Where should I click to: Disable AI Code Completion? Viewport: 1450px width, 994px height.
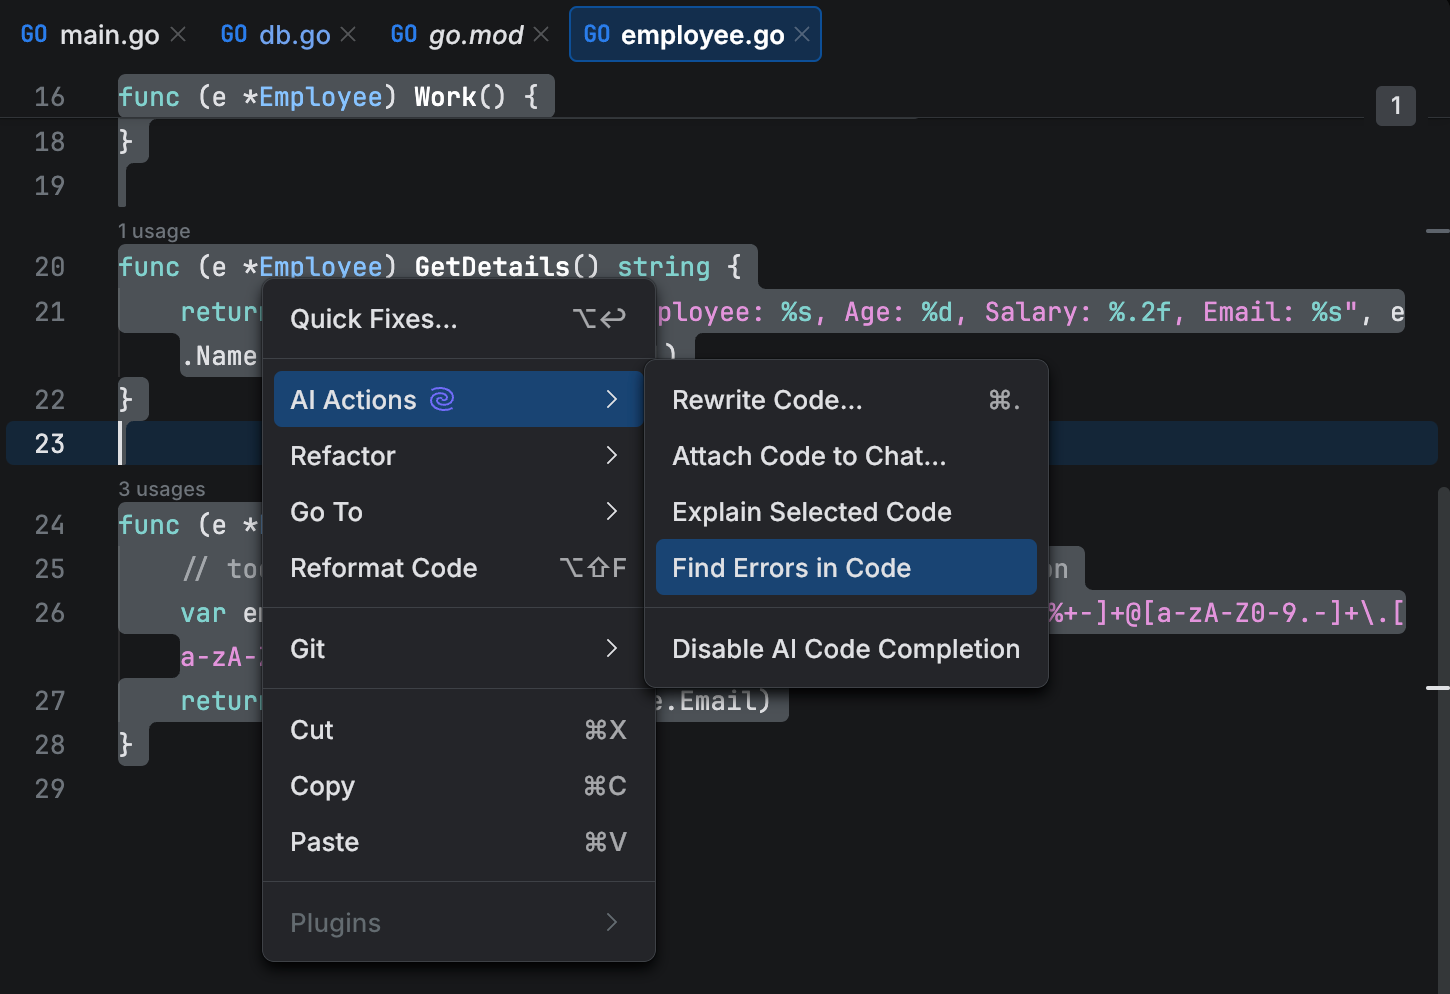(x=845, y=649)
